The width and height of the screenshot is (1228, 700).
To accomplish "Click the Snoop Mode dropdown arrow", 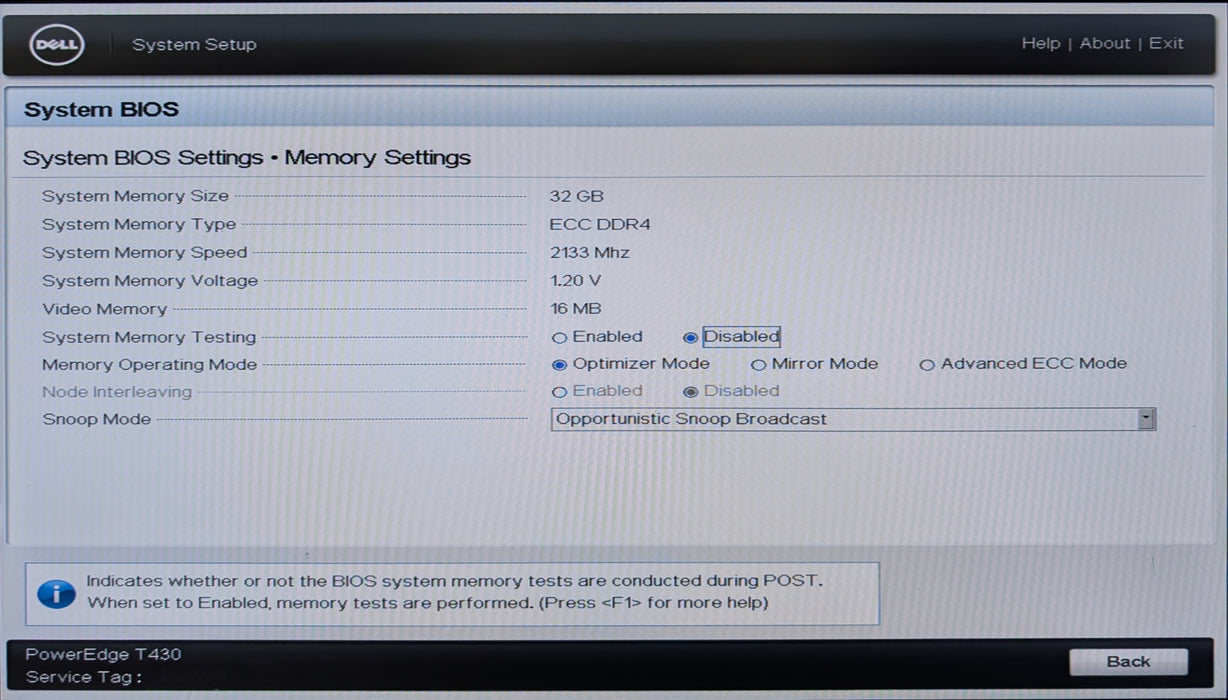I will [1146, 419].
